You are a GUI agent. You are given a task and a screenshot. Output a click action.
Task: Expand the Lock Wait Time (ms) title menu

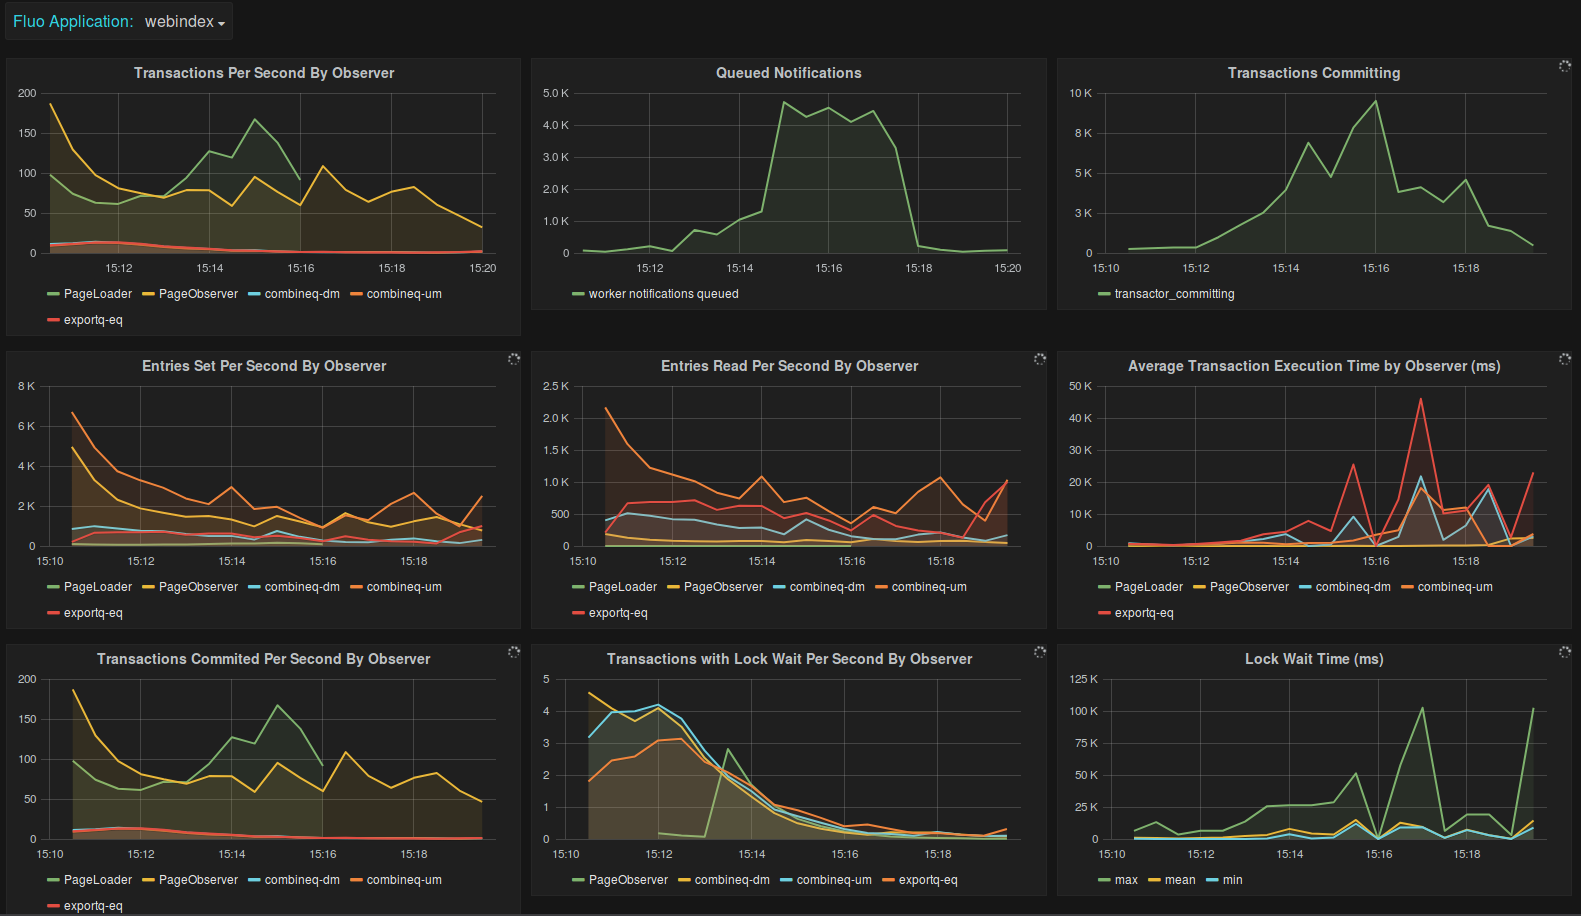1313,659
